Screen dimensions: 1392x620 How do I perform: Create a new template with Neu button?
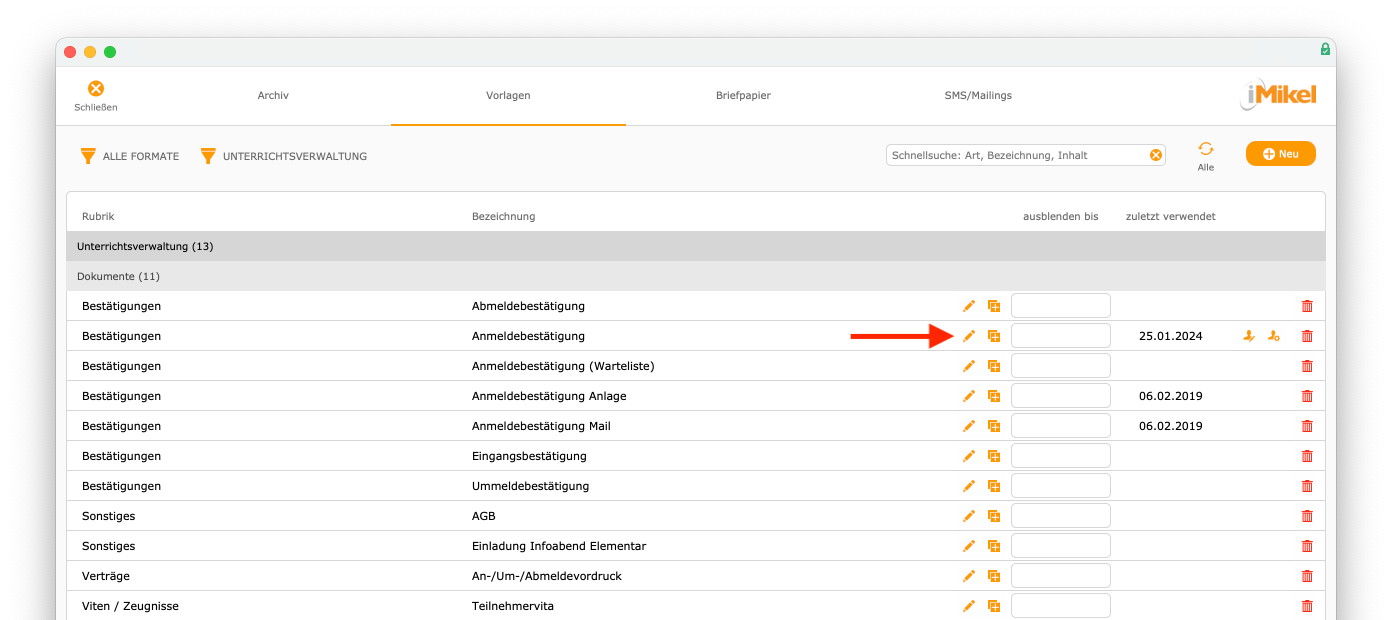tap(1281, 154)
